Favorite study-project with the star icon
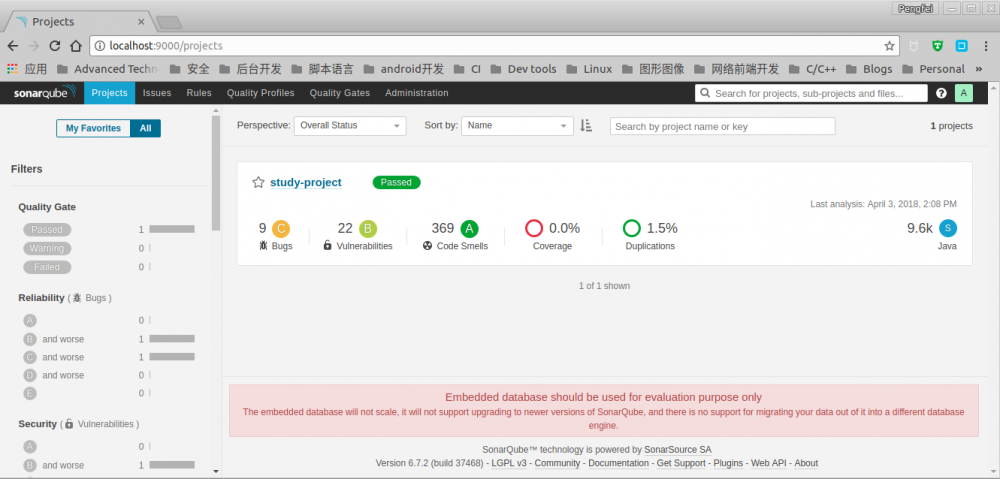The height and width of the screenshot is (479, 1000). click(258, 182)
